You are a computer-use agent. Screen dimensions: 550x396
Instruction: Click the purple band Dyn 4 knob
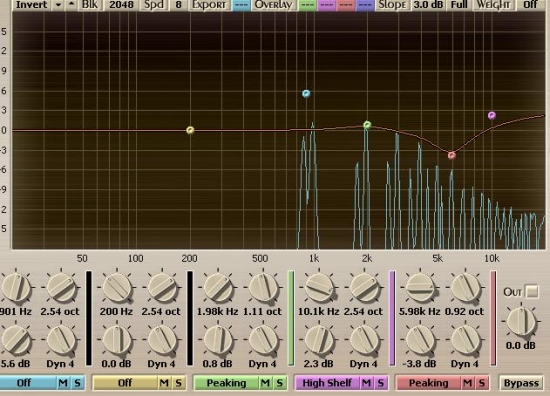[x=364, y=340]
